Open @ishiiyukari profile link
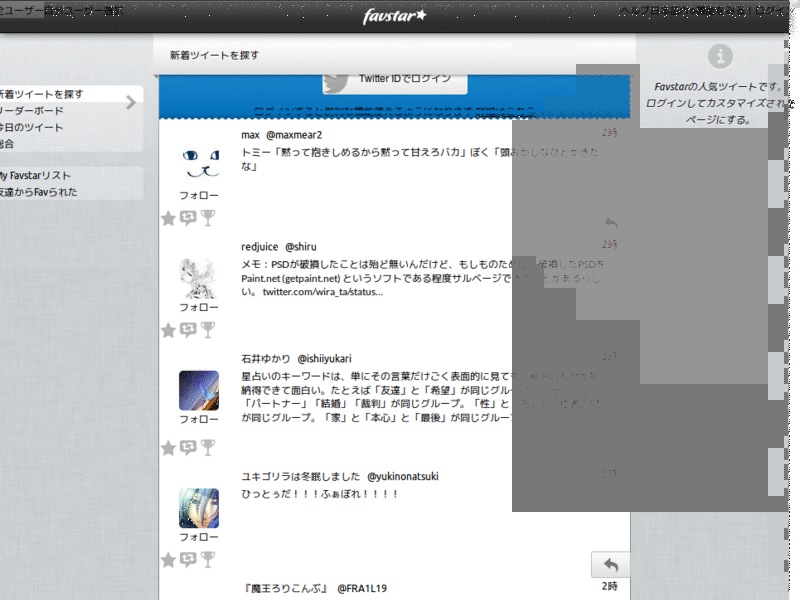 point(324,359)
